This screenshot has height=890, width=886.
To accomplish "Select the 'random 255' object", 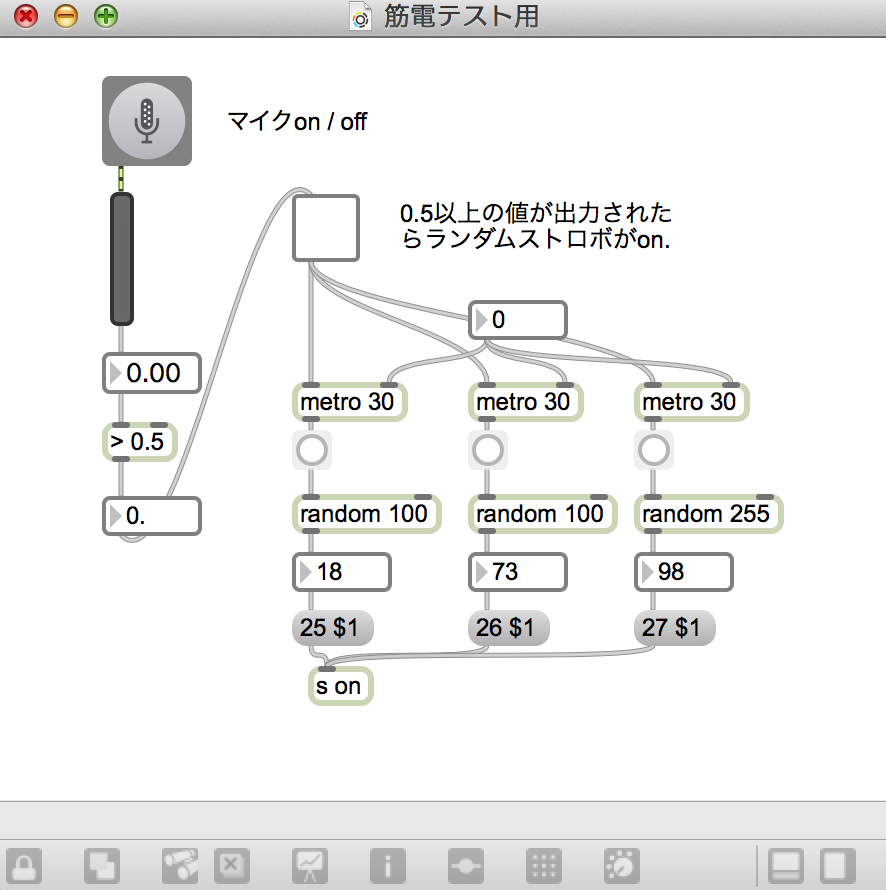I will [x=707, y=514].
